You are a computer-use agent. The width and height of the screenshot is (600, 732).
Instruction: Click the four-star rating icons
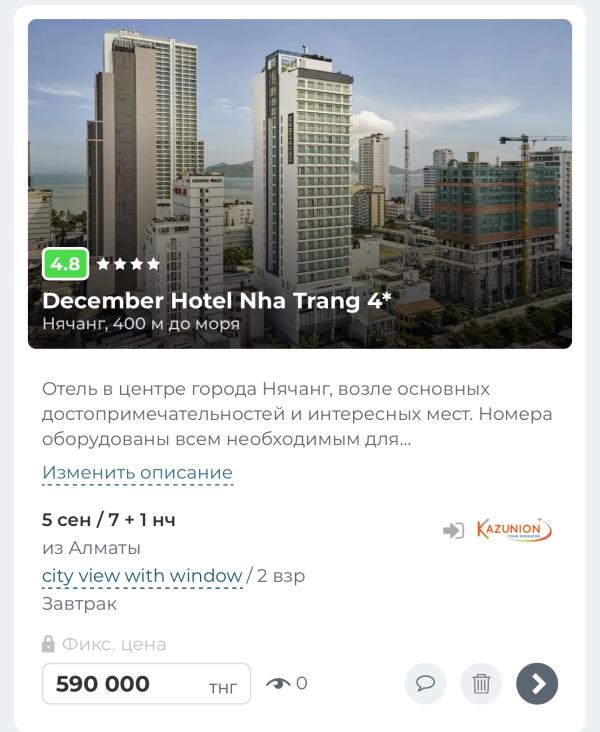(128, 264)
